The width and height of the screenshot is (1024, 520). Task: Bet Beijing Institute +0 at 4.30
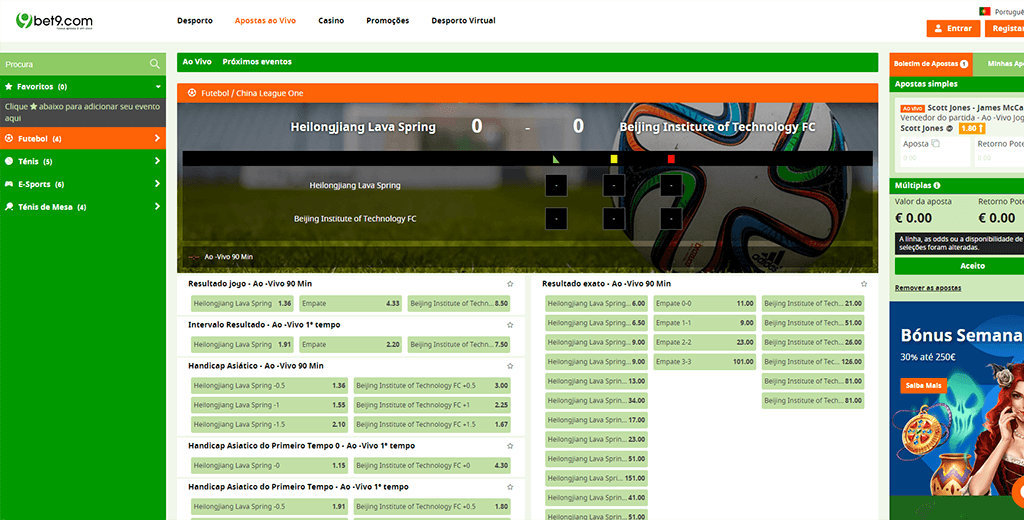coord(432,466)
